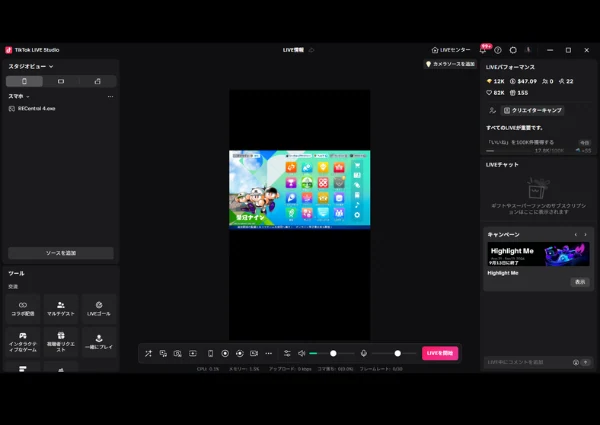The height and width of the screenshot is (425, 600).
Task: Click the 155 stat in LIVE performance
Action: (x=519, y=93)
